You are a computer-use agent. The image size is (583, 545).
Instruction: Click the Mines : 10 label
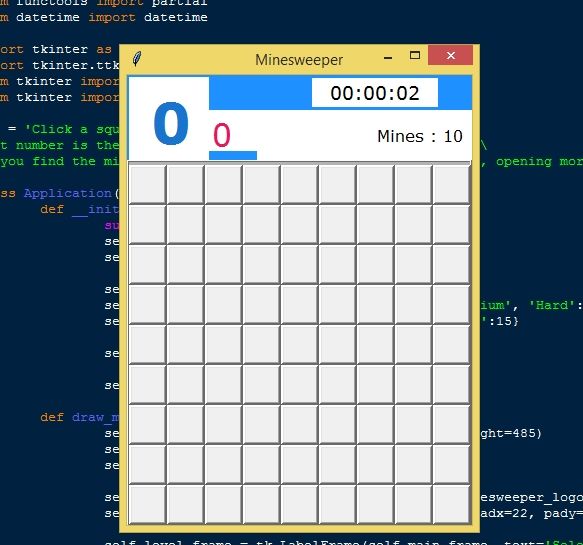pyautogui.click(x=420, y=136)
